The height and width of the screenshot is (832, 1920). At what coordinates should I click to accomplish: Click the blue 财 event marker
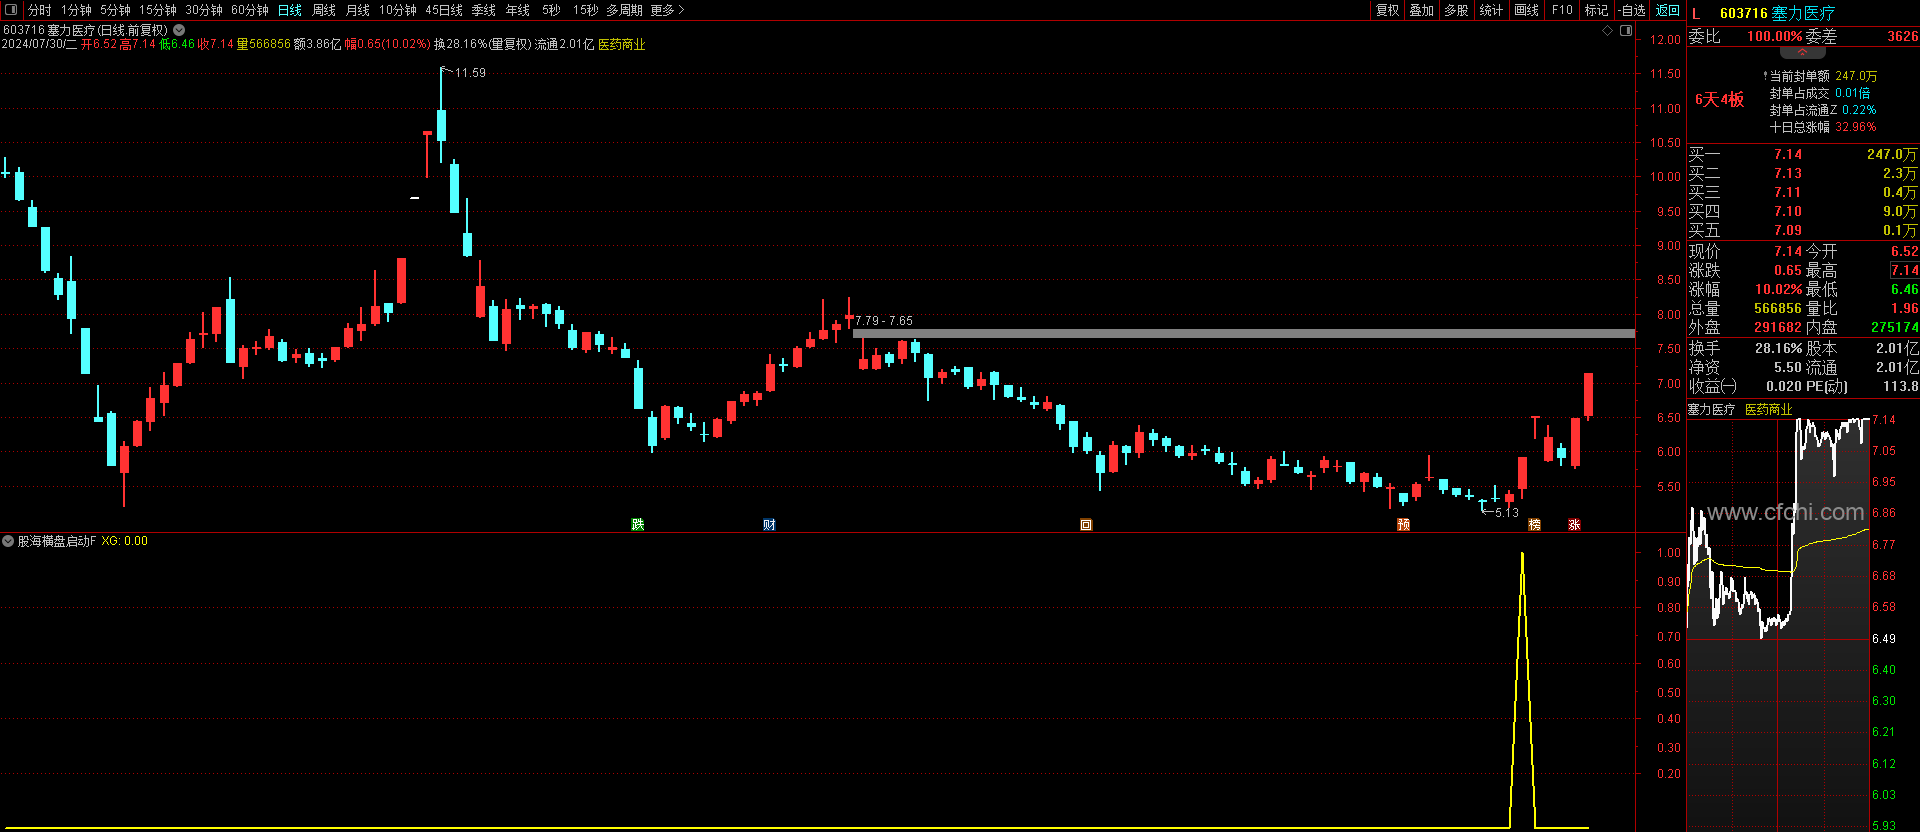pos(769,524)
